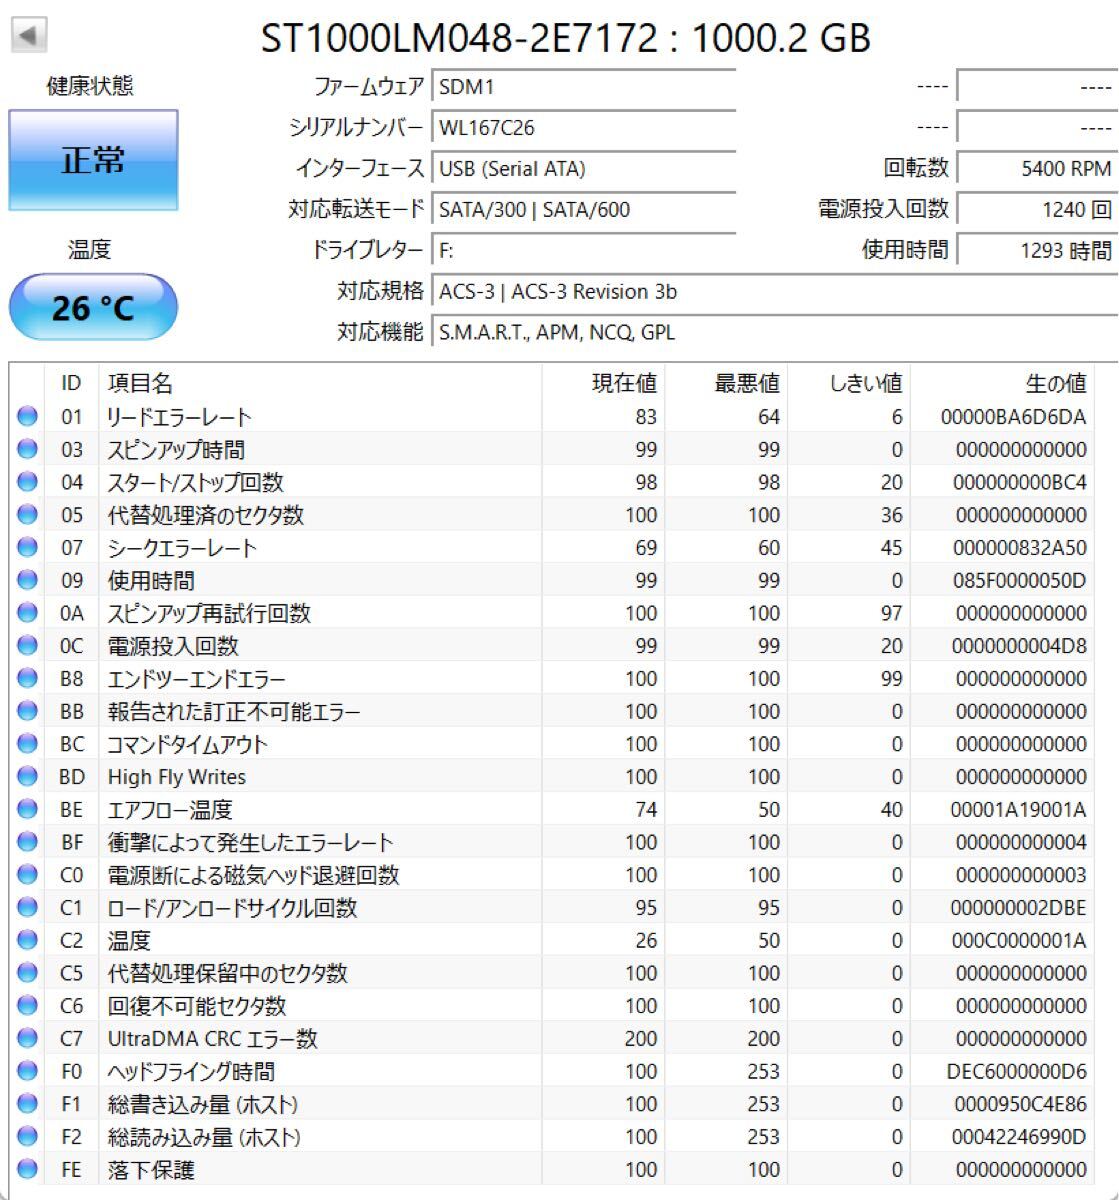Select status dot for コマンドタイムアウト row
The image size is (1119, 1200).
(27, 744)
